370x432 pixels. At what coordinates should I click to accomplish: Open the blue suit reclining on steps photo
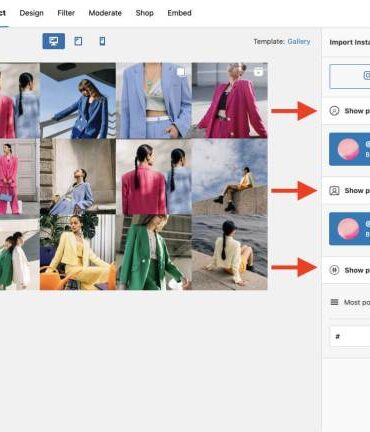tap(78, 177)
